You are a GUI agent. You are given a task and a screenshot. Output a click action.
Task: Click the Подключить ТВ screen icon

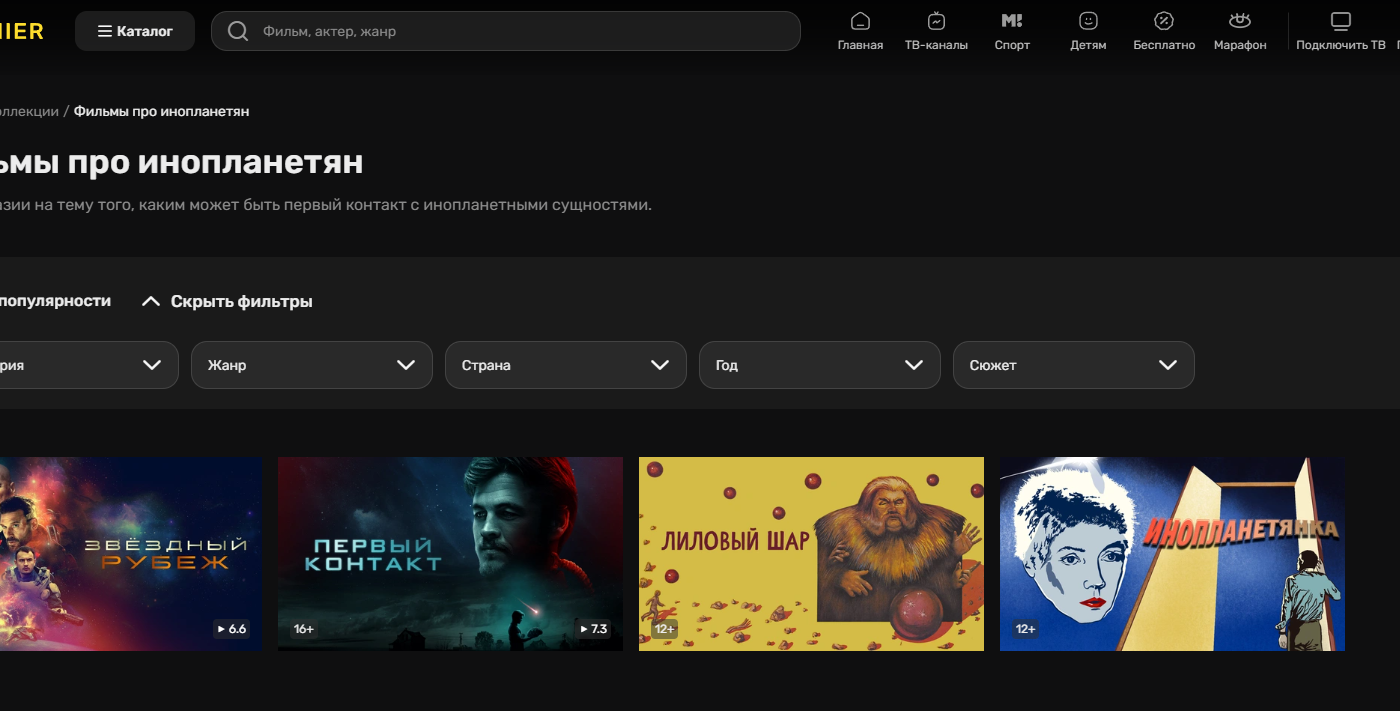(1341, 21)
